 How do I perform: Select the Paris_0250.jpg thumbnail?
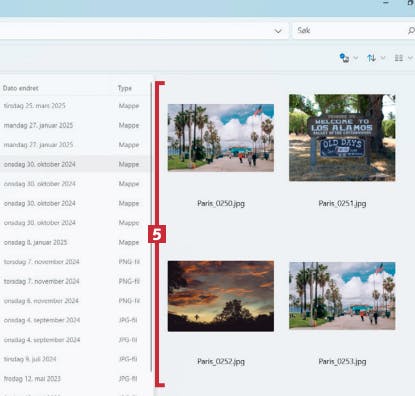pos(221,138)
